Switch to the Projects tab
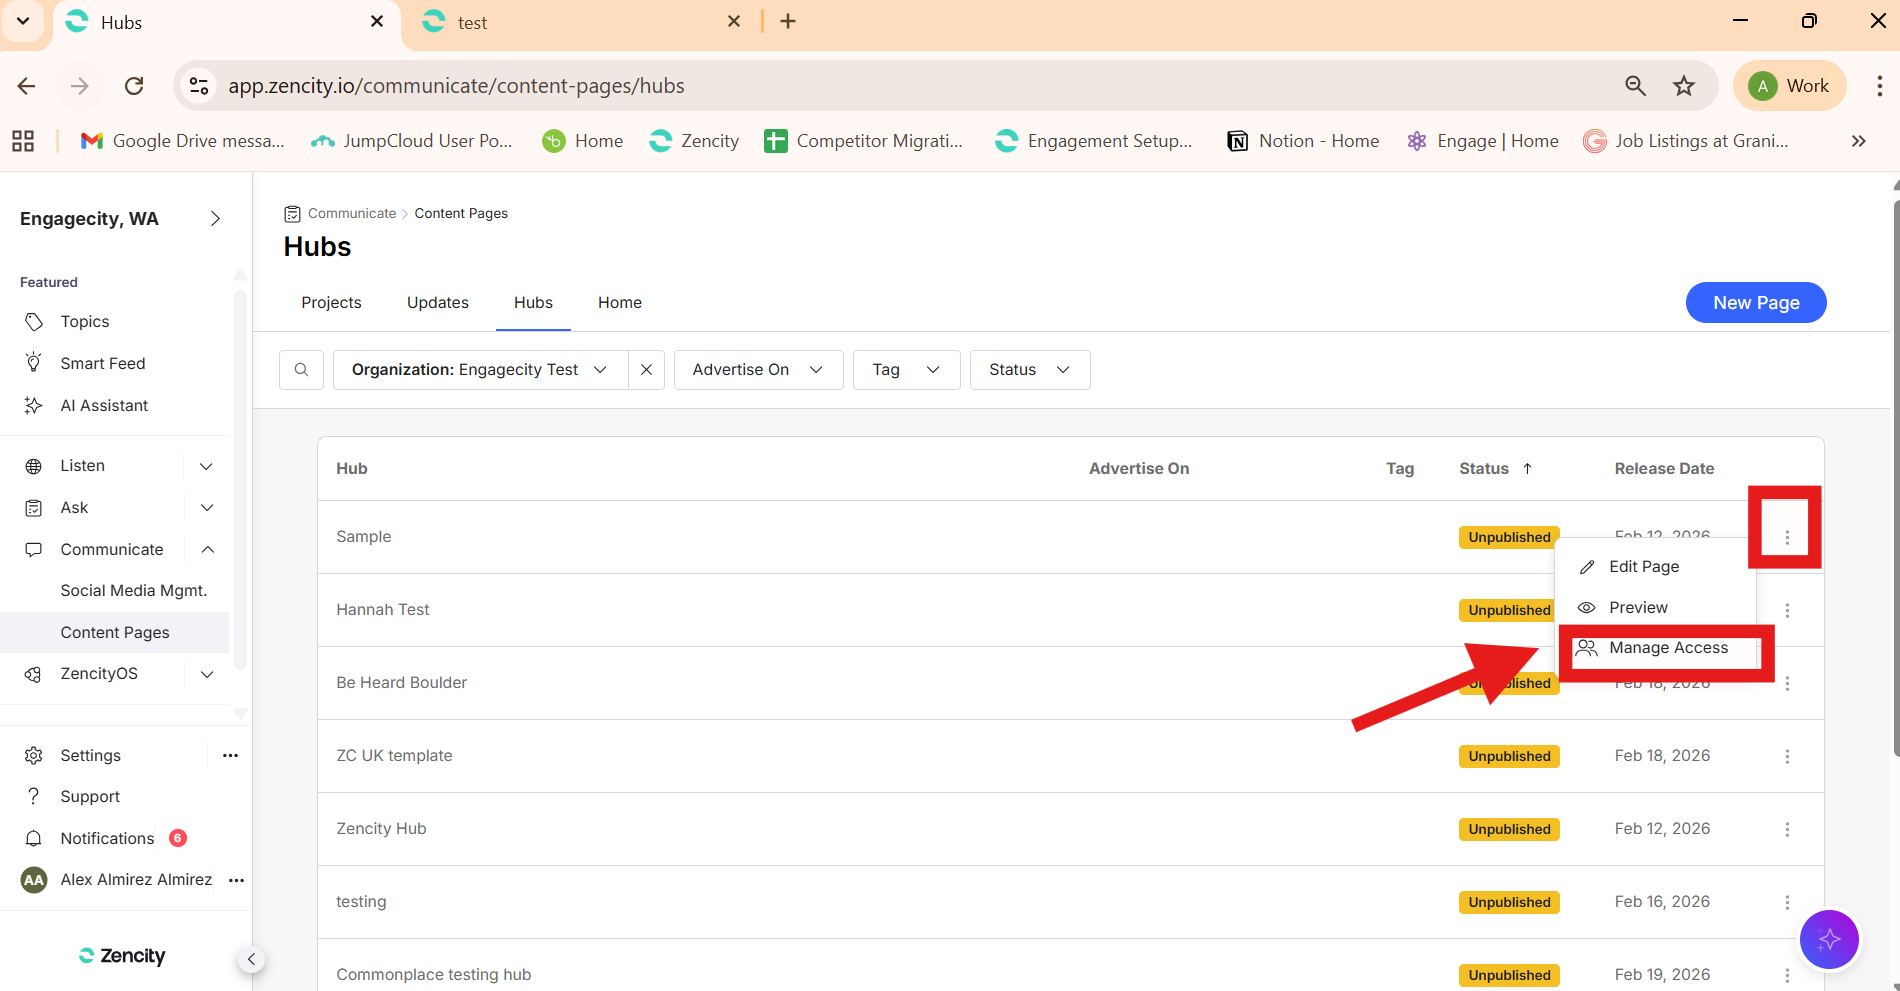The image size is (1900, 991). point(331,302)
